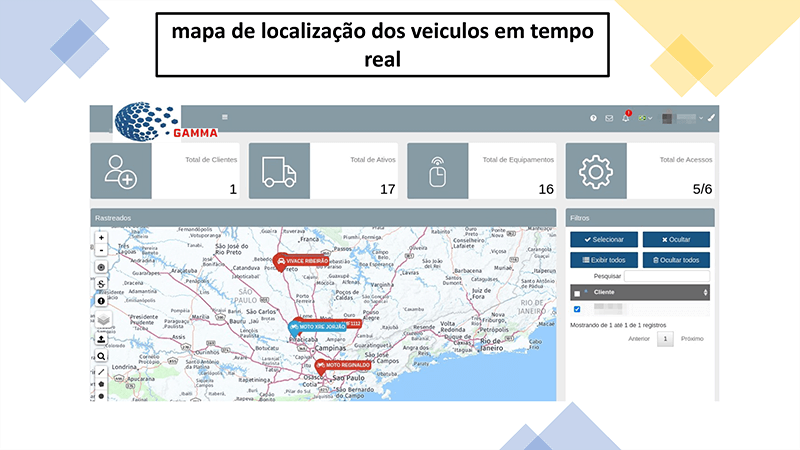Open the messages envelope icon
Screen dimensions: 800x450
[609, 118]
